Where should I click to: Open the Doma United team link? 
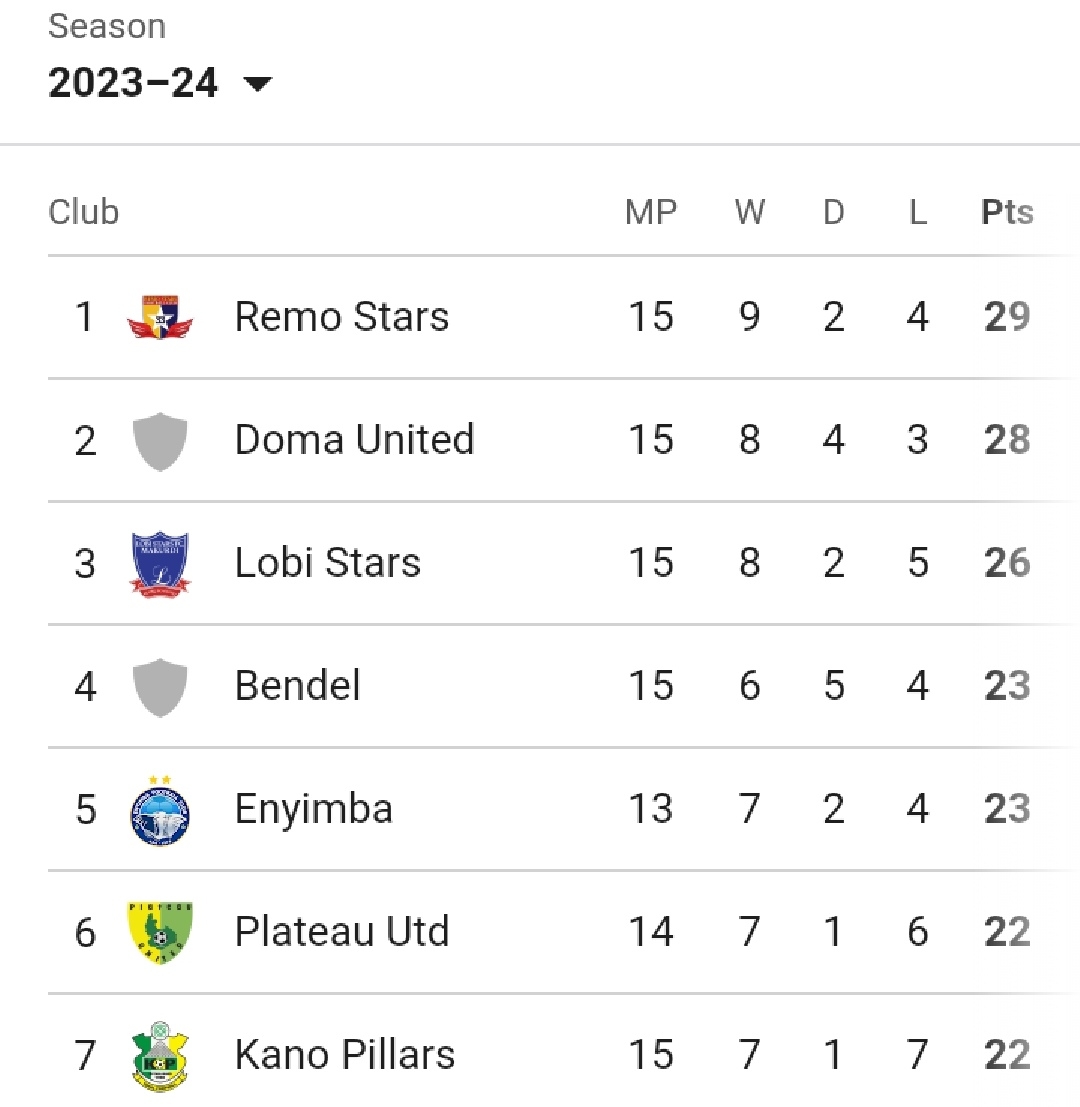[x=354, y=441]
